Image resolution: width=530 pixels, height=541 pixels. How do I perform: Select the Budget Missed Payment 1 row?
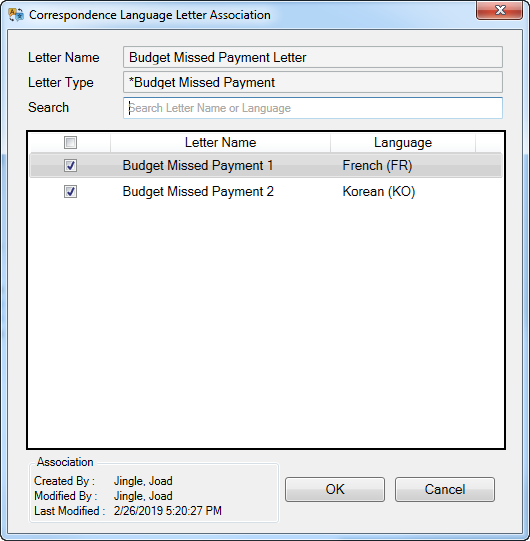[266, 166]
